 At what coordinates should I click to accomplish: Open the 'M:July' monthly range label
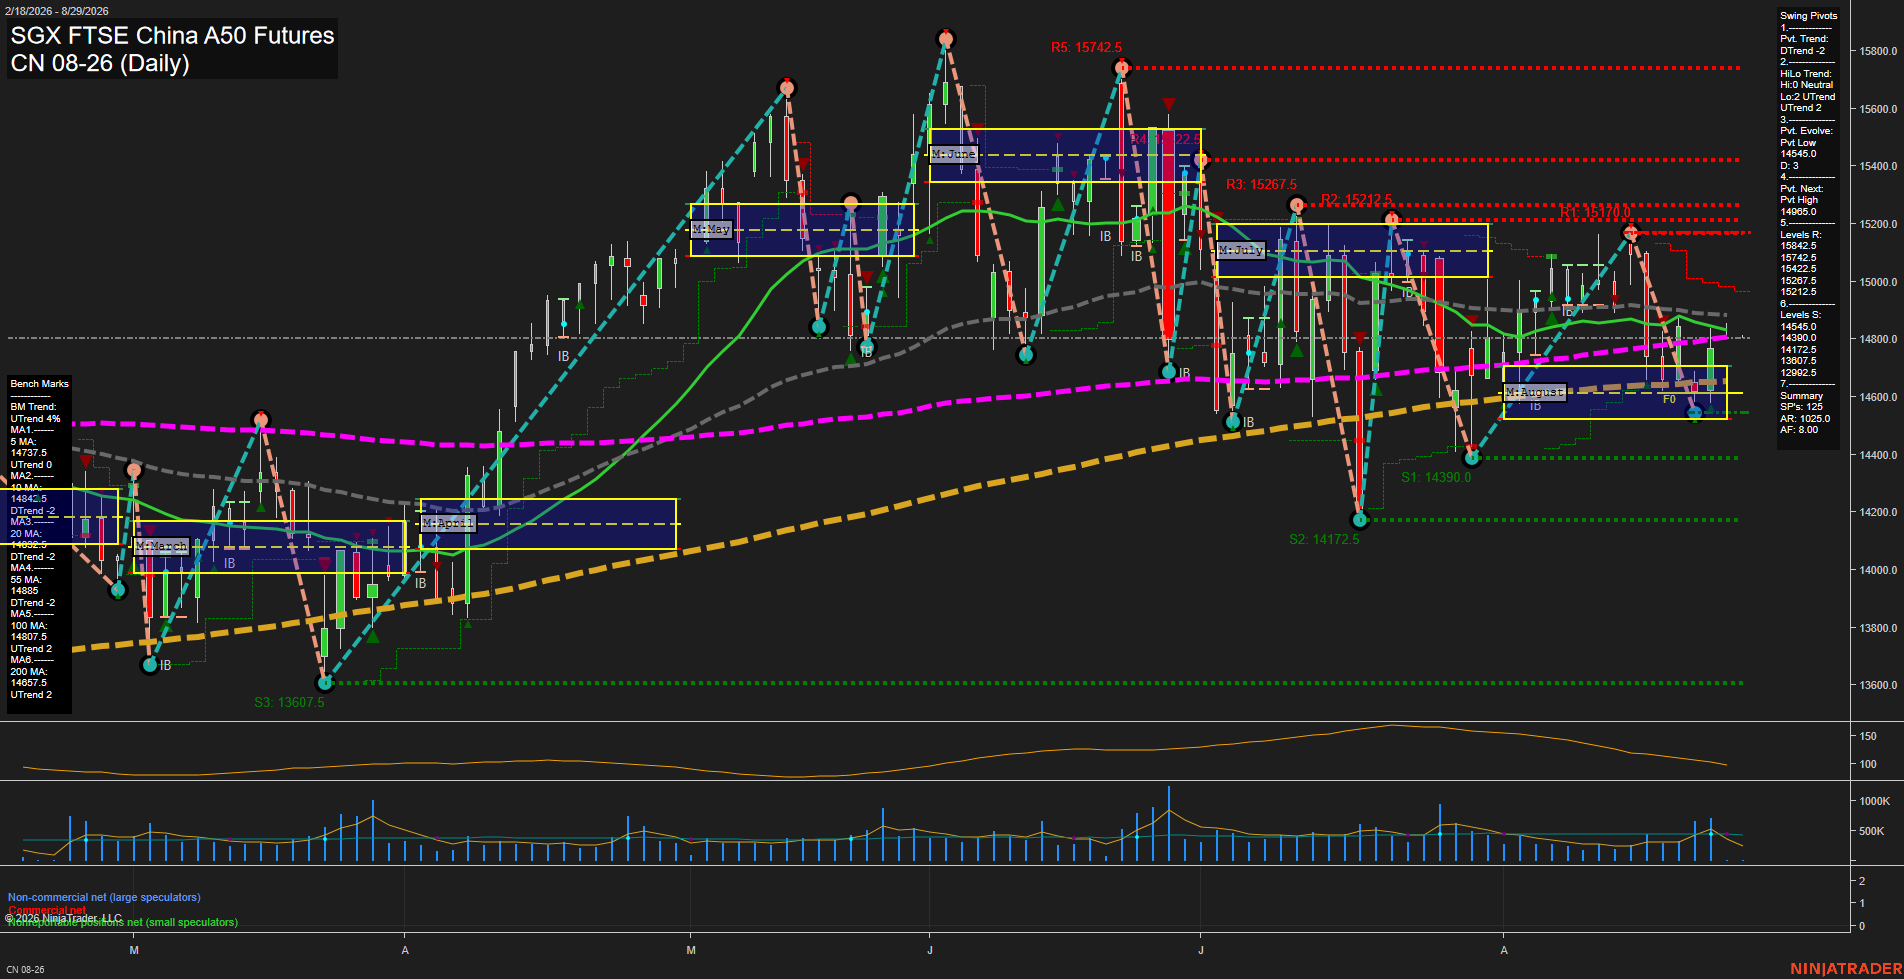click(1241, 250)
